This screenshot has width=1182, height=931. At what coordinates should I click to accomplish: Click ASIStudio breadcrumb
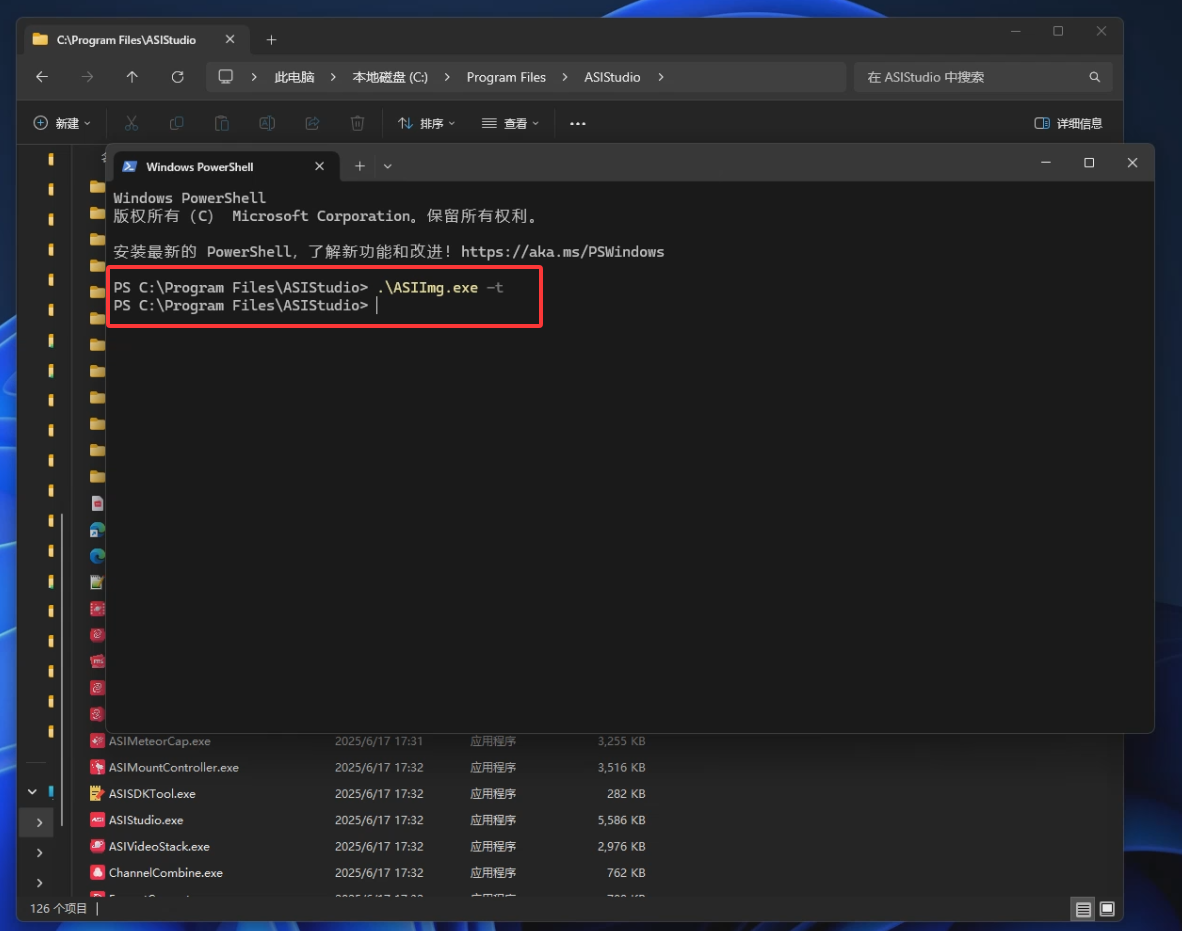(x=612, y=77)
